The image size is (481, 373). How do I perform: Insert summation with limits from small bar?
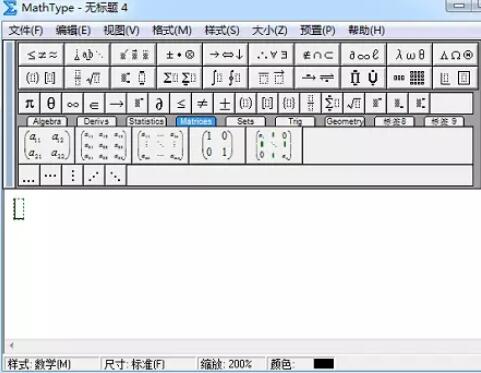332,104
